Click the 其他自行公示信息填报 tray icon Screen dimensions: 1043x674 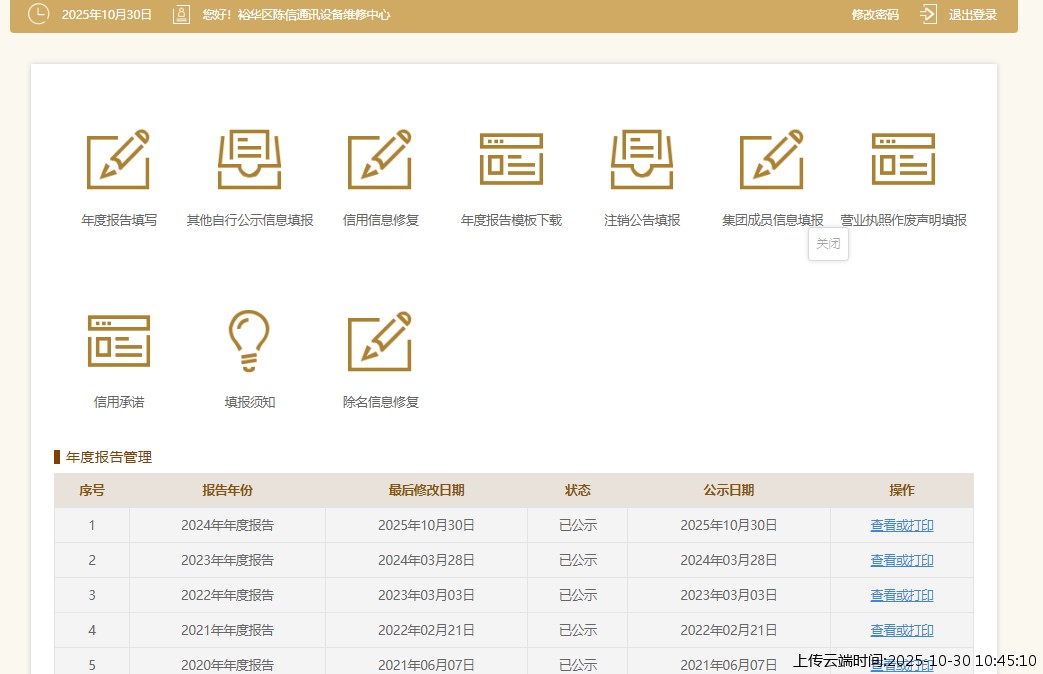click(250, 159)
